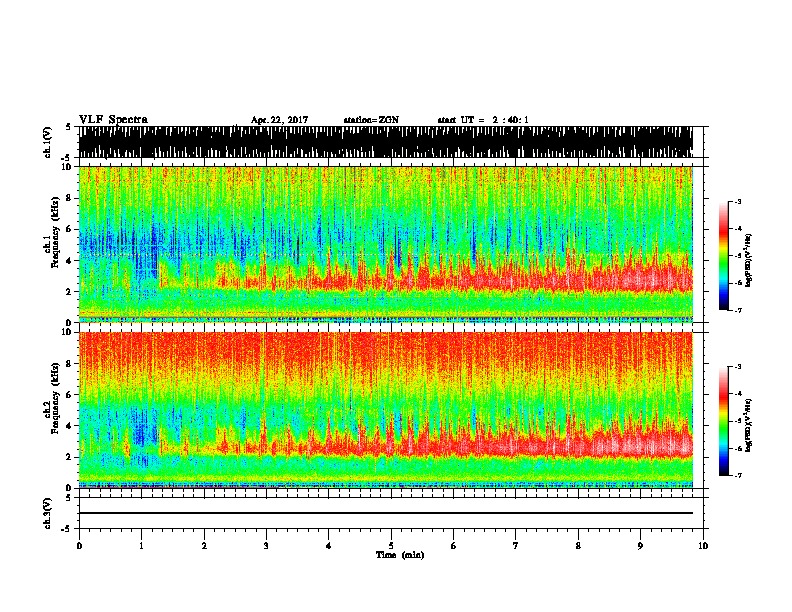The image size is (792, 612).
Task: Click ch.1 frequency tick label "10"
Action: pyautogui.click(x=69, y=167)
